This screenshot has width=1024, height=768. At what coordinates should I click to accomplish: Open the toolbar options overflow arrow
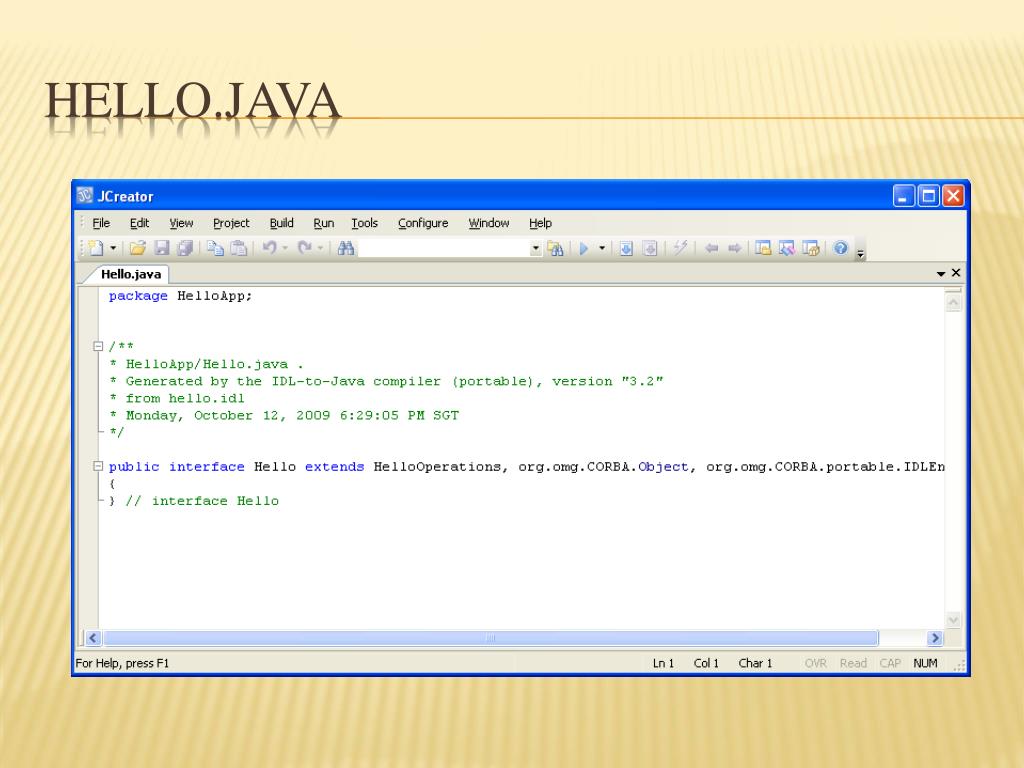(861, 253)
